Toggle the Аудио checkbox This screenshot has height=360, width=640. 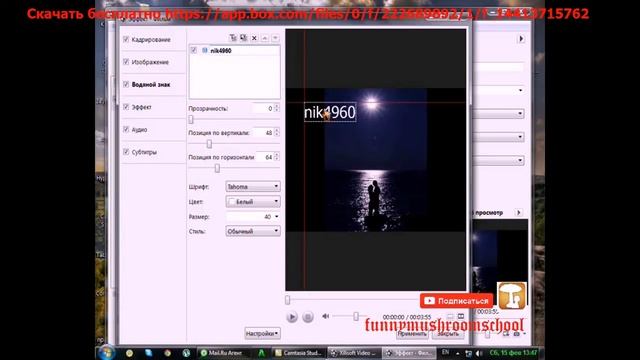pyautogui.click(x=126, y=129)
